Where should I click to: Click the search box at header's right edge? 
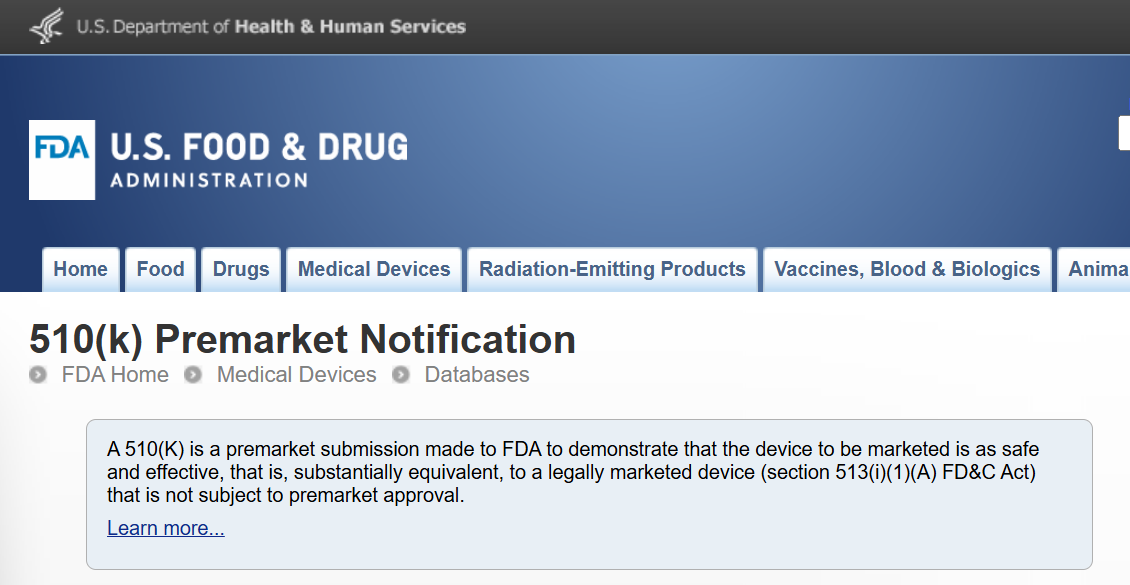[x=1124, y=133]
